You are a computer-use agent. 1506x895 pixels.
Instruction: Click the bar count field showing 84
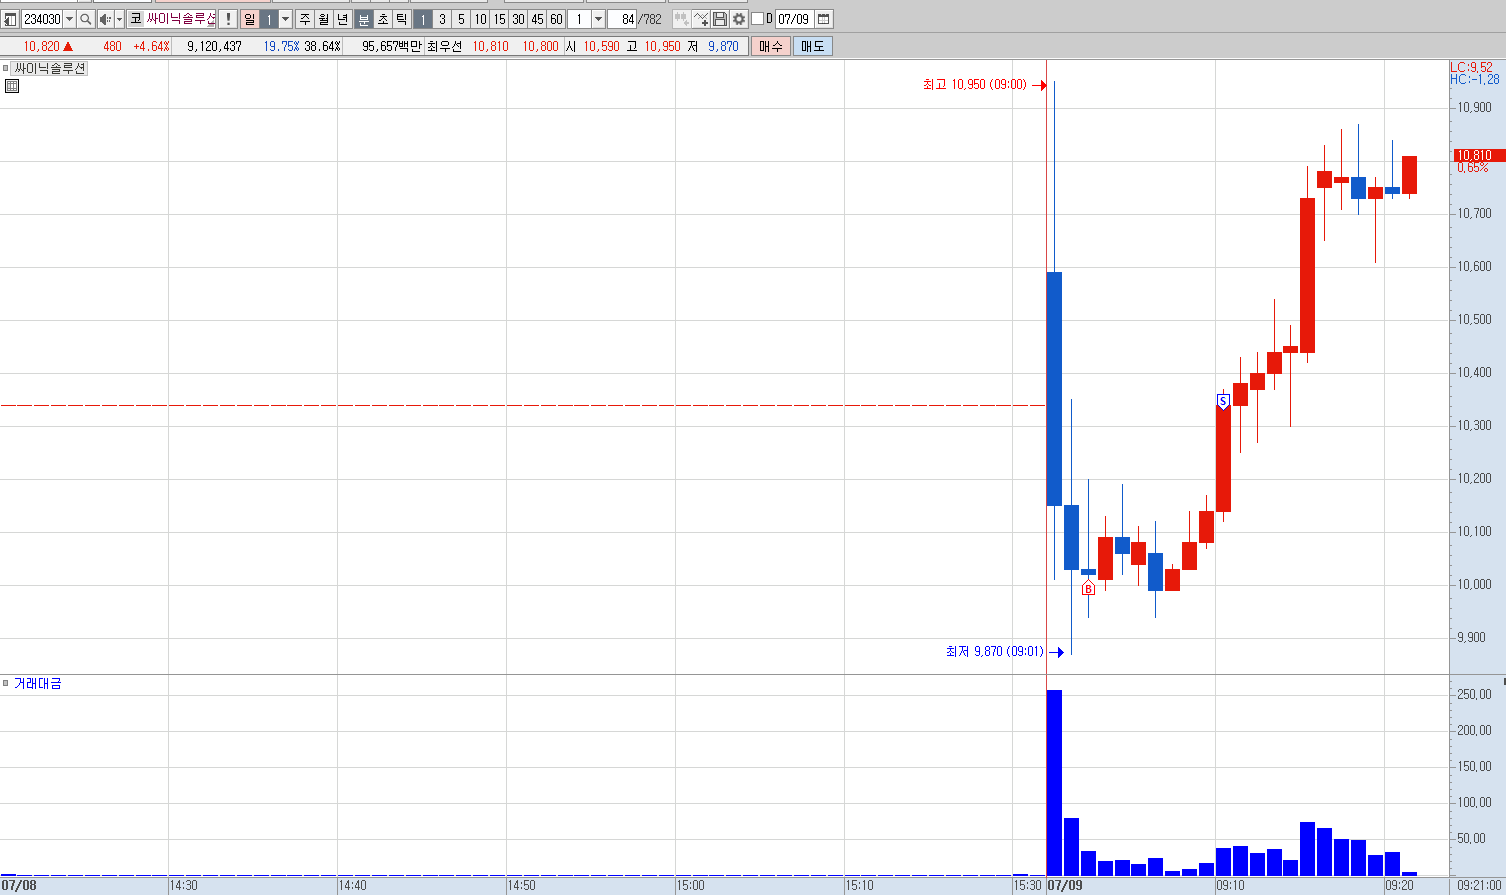622,19
